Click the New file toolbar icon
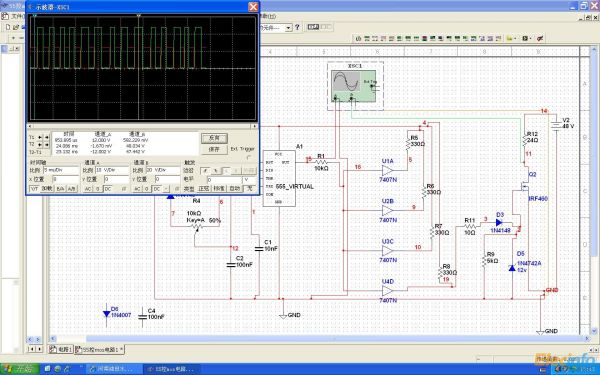 (8, 27)
